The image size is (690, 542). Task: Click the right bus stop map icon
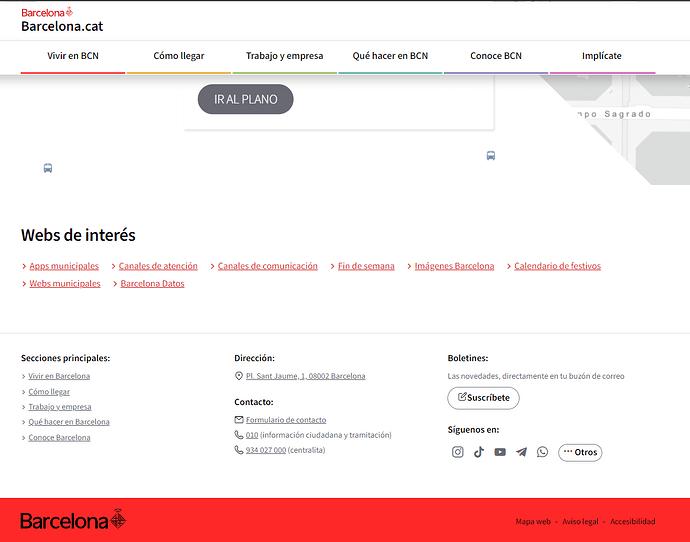click(x=491, y=156)
